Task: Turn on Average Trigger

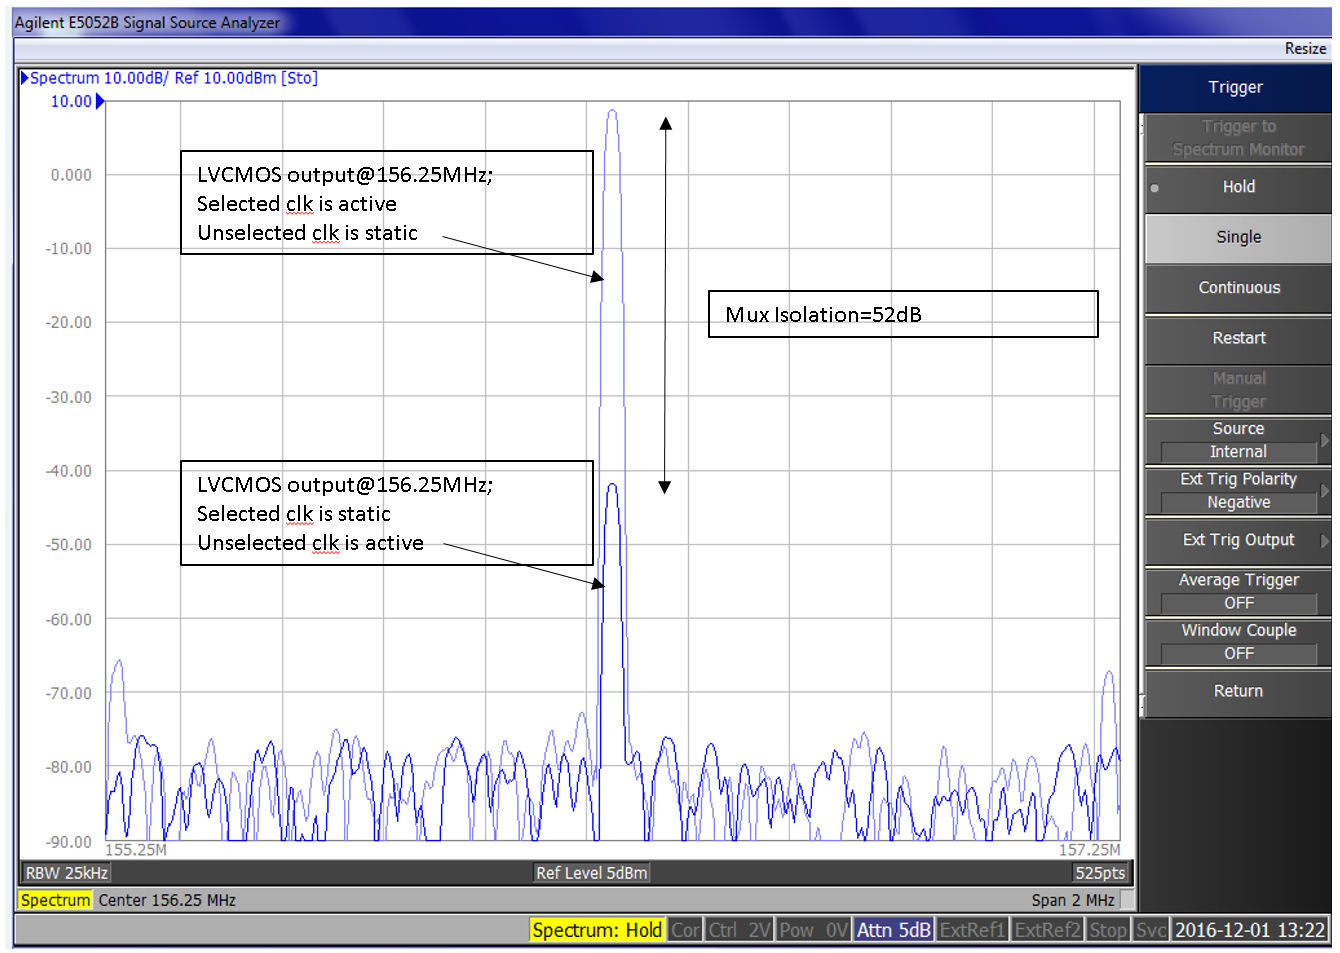Action: [x=1237, y=591]
